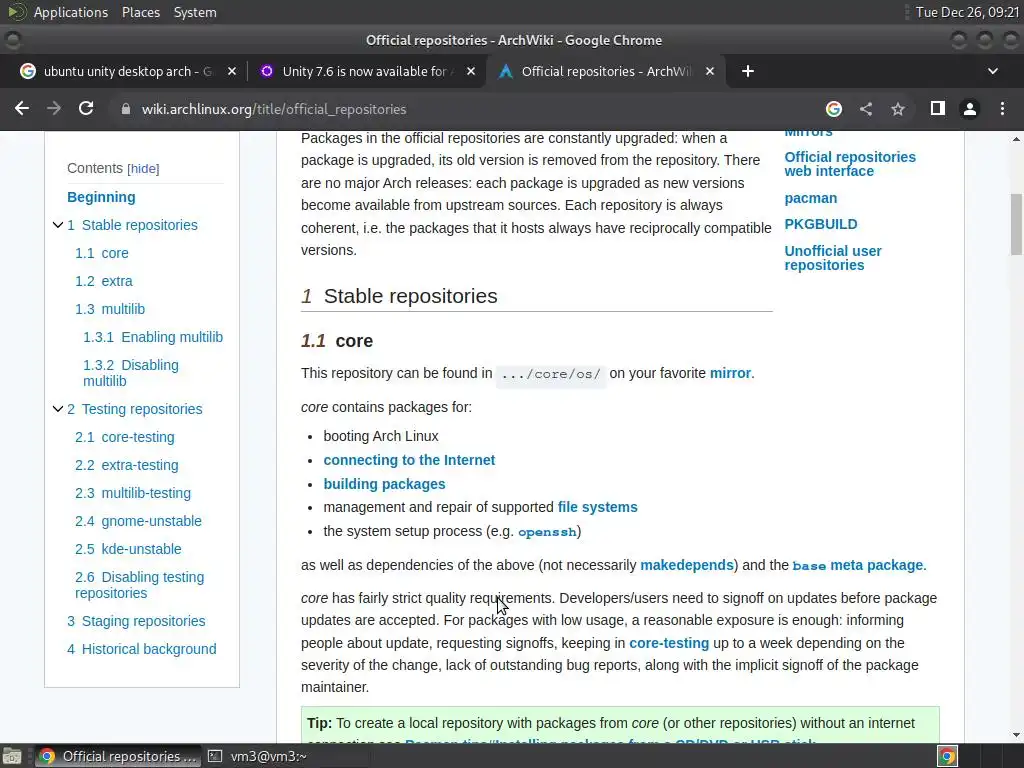This screenshot has height=768, width=1024.
Task: Open the Chrome profile menu
Action: 970,109
